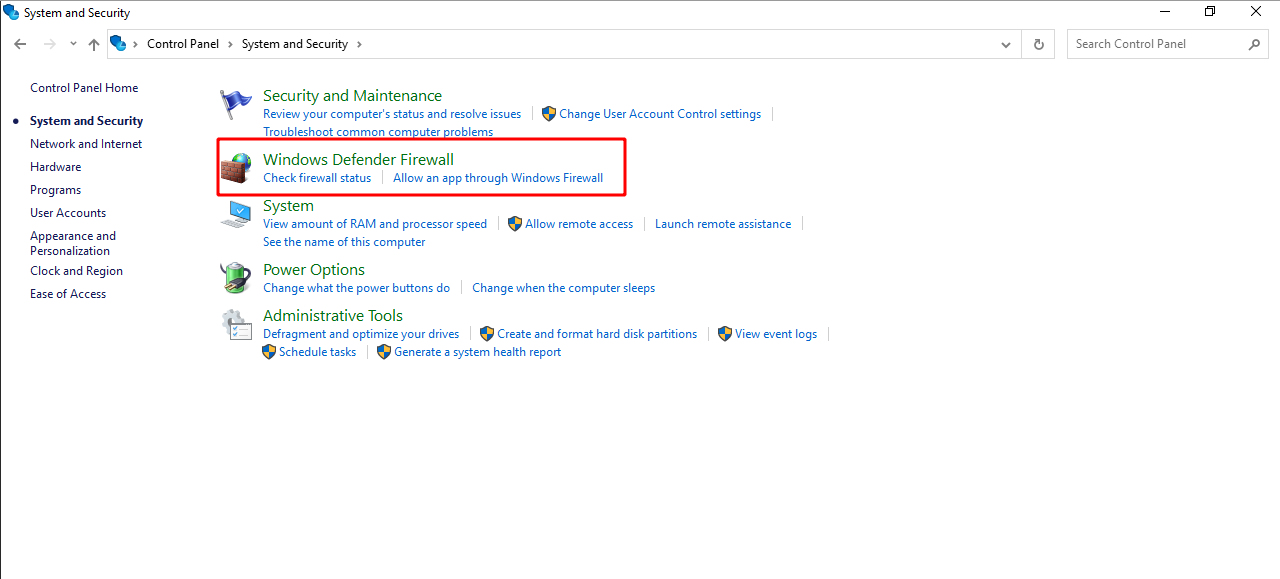Open Control Panel Home in sidebar
This screenshot has height=579, width=1280.
tap(84, 88)
